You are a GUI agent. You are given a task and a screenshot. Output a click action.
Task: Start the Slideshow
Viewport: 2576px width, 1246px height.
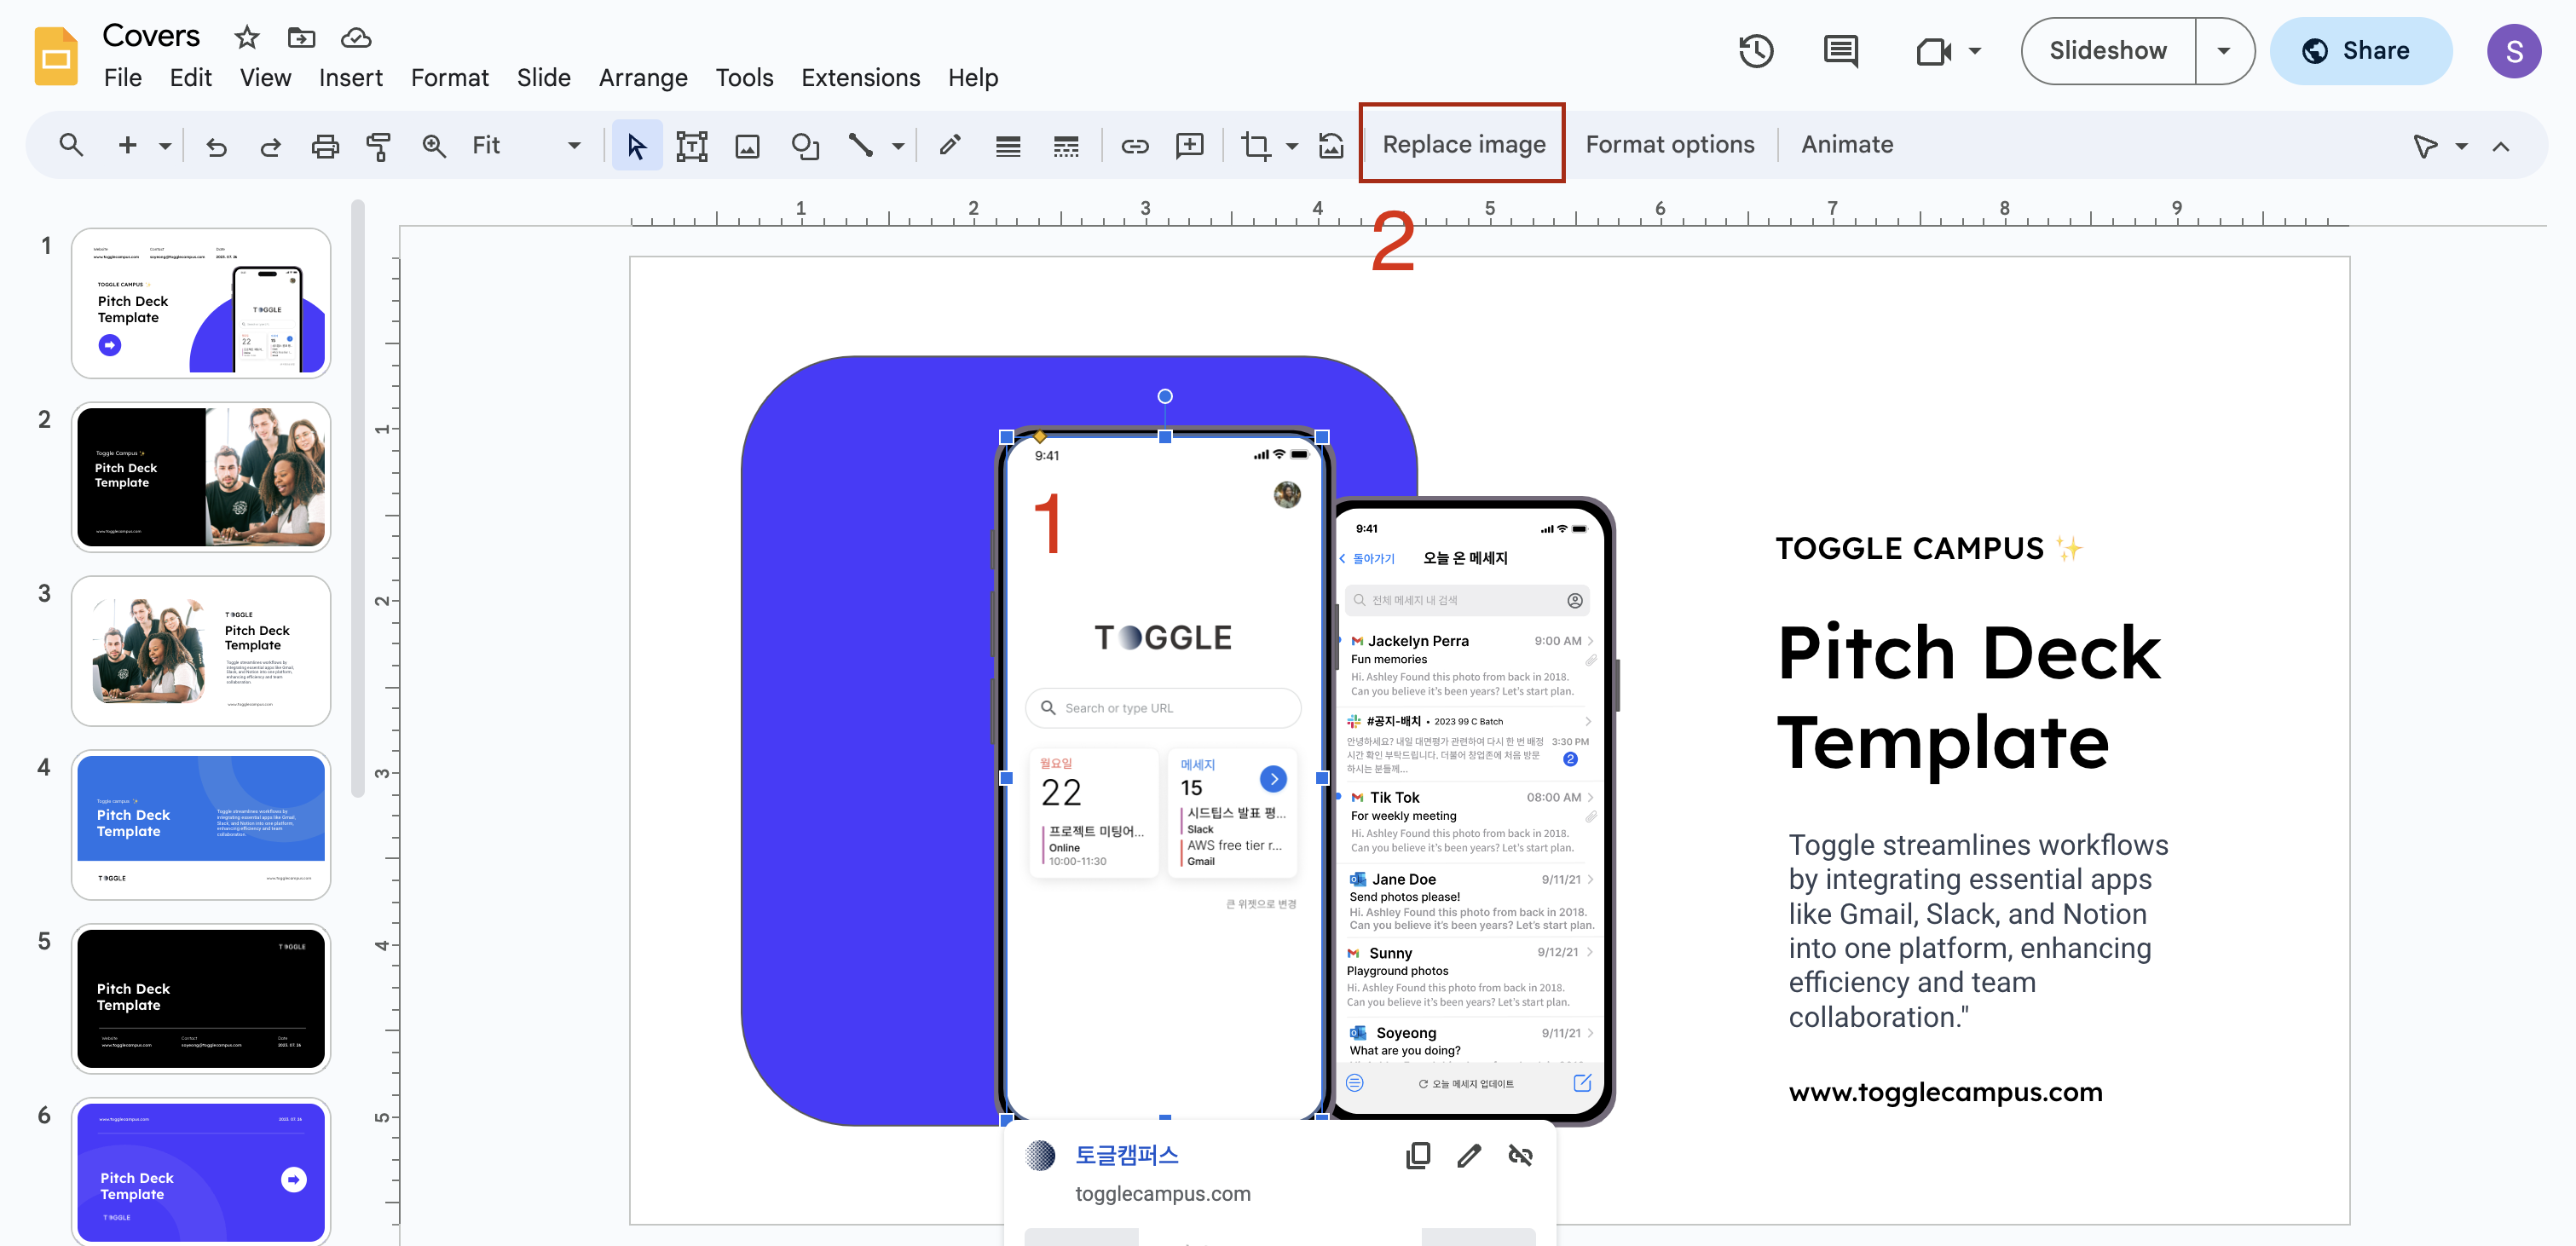tap(2108, 51)
